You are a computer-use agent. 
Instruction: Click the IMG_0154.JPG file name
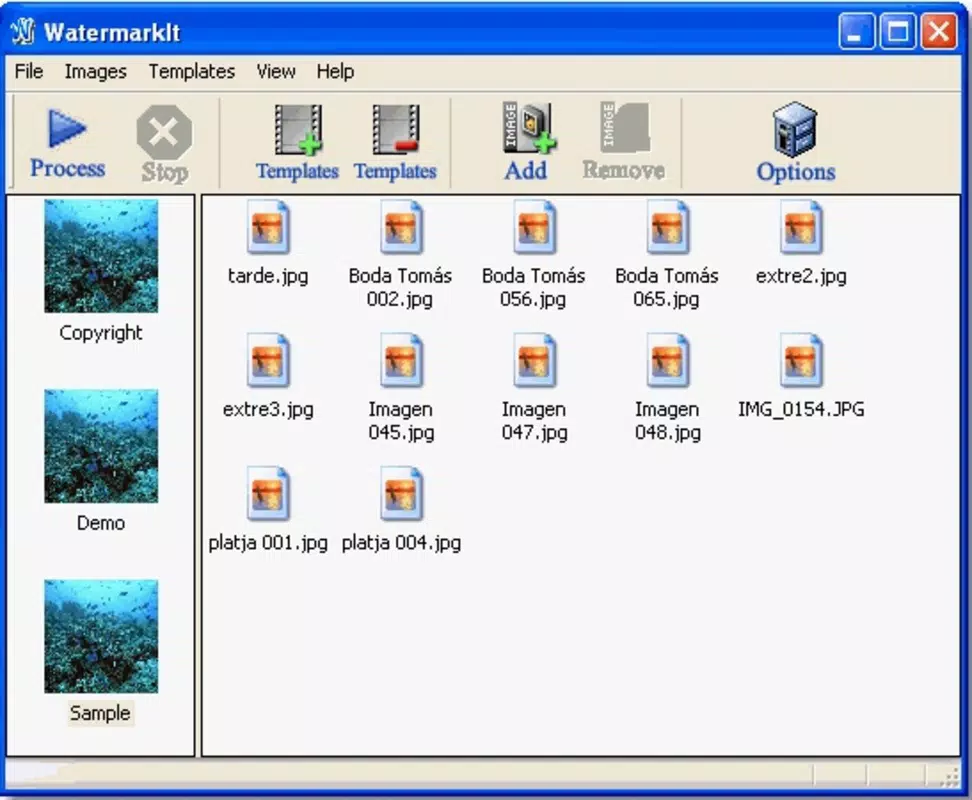pyautogui.click(x=801, y=409)
